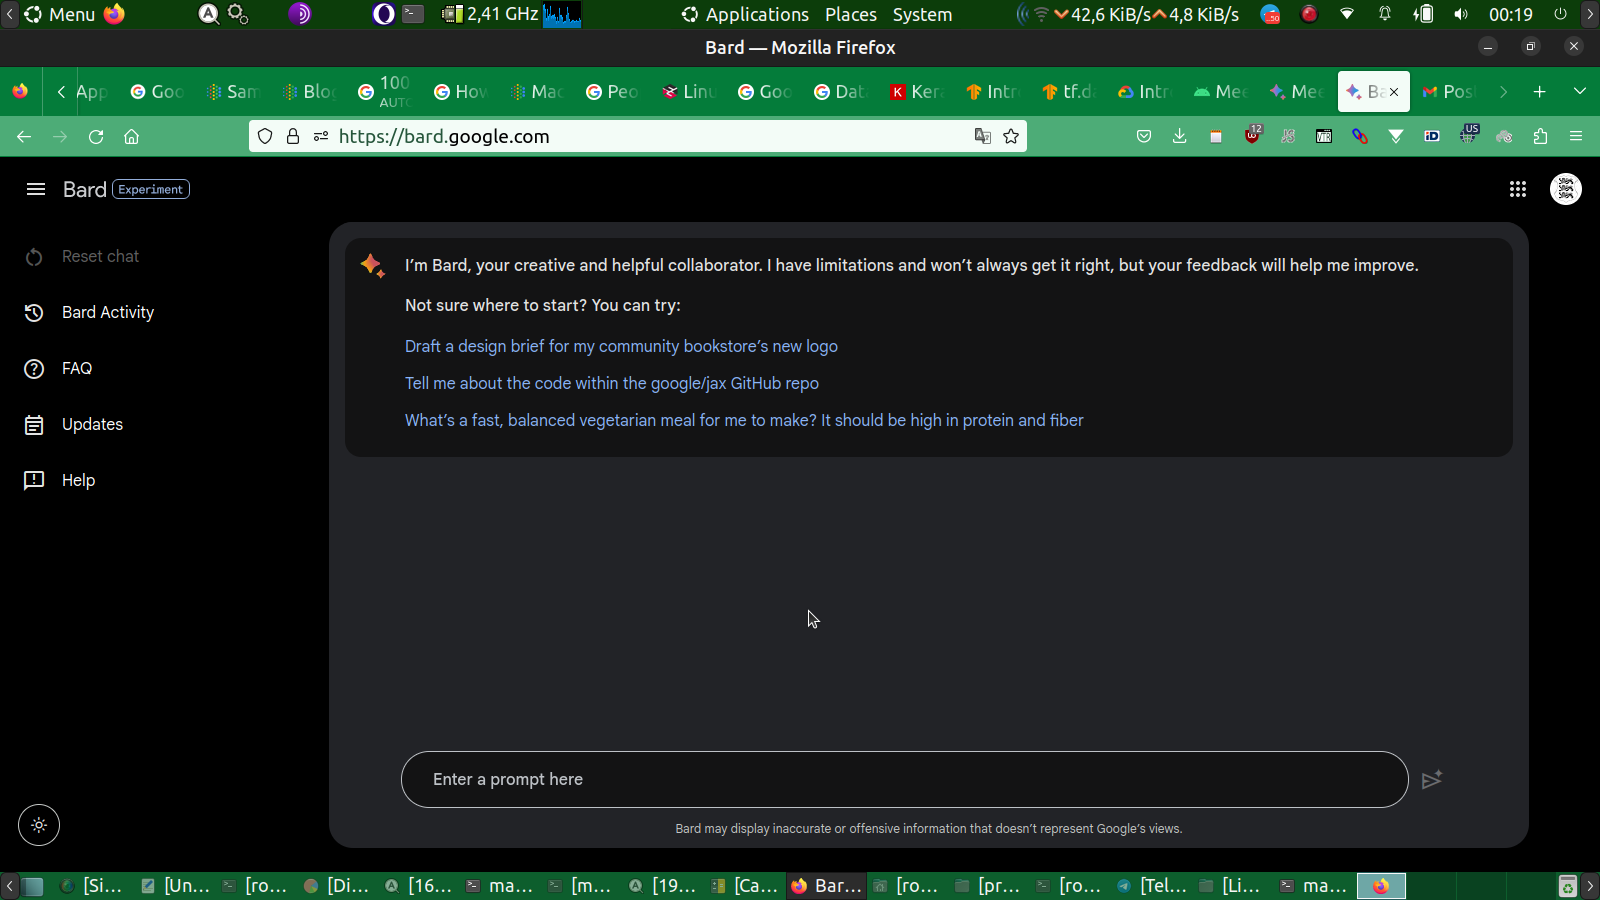Image resolution: width=1600 pixels, height=900 pixels.
Task: Open the volume control in the tray
Action: tap(1461, 14)
